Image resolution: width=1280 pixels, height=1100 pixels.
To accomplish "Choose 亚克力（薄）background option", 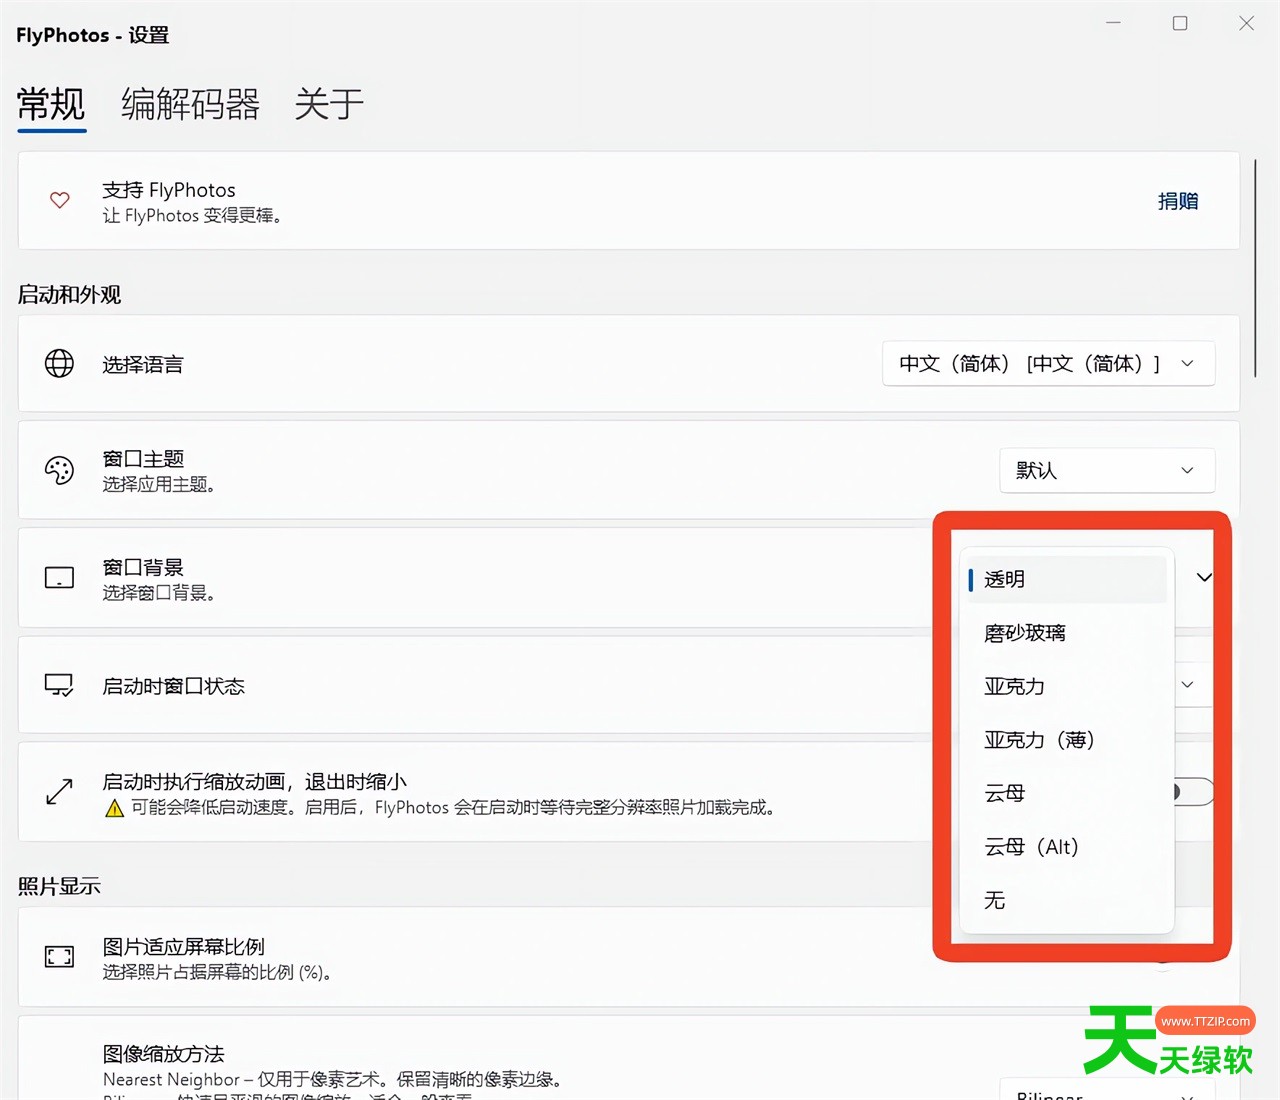I will 1066,740.
